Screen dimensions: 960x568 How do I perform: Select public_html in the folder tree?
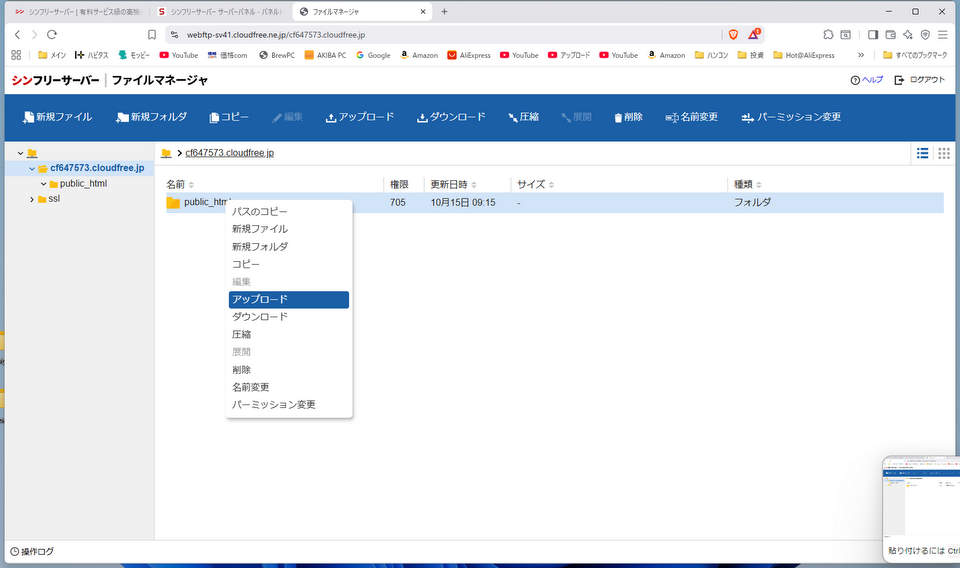pyautogui.click(x=83, y=184)
